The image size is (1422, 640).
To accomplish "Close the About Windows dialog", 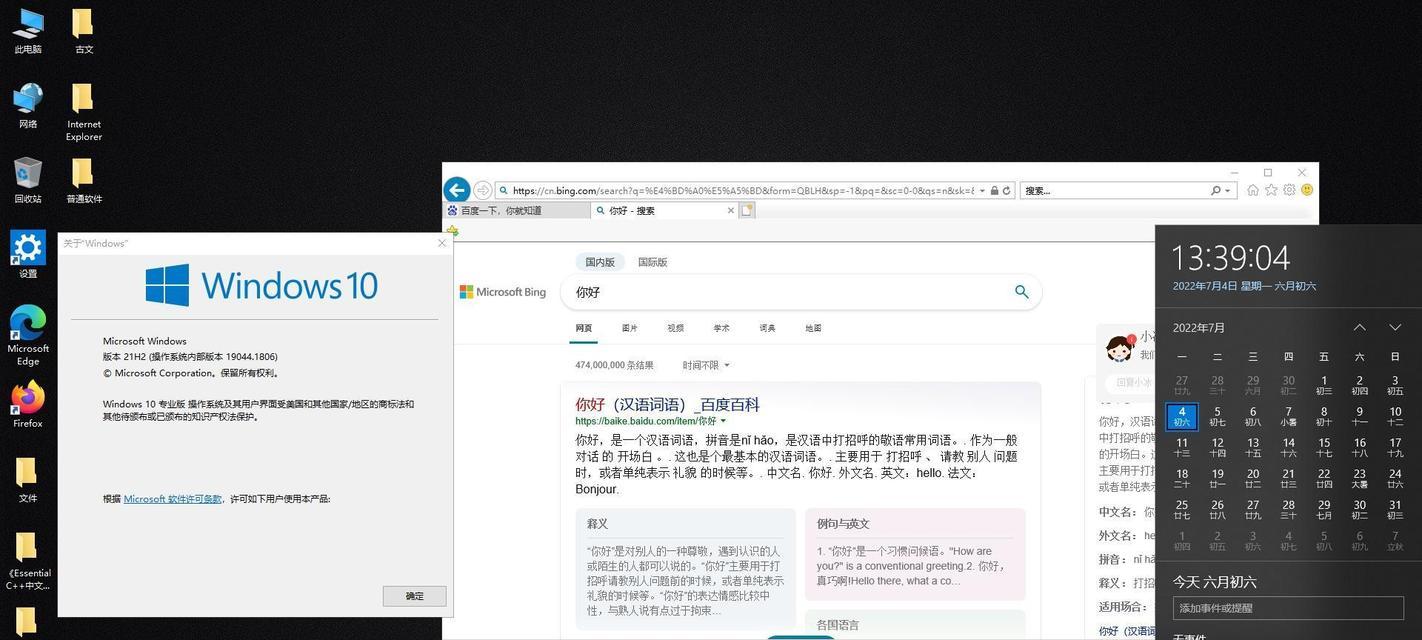I will [x=442, y=243].
